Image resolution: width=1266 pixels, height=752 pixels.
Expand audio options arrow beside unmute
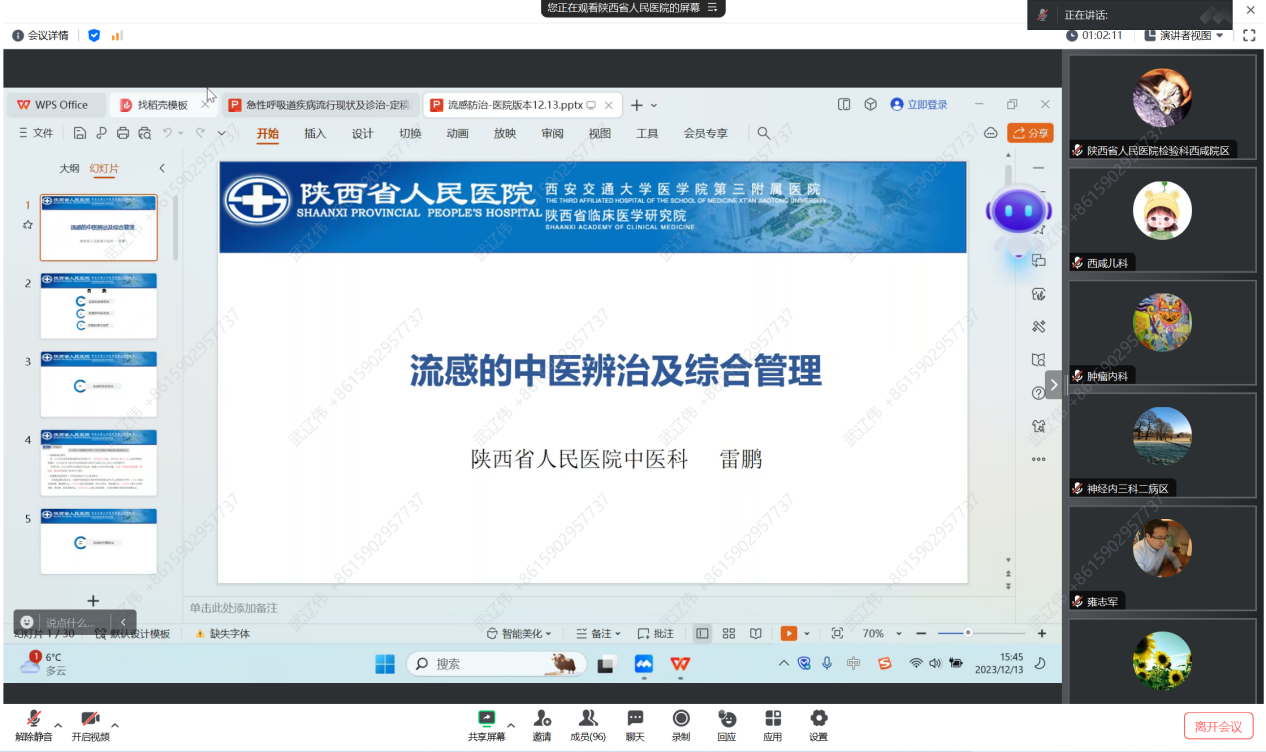pyautogui.click(x=58, y=725)
